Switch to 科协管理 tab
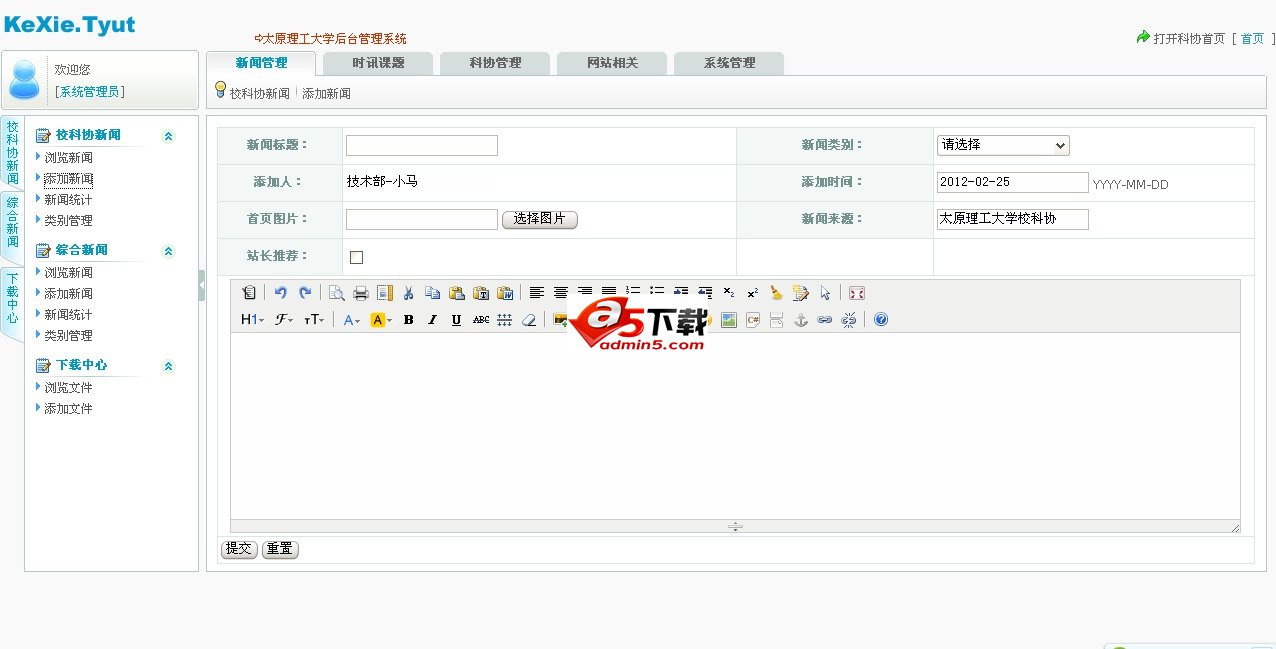1276x649 pixels. pos(495,63)
